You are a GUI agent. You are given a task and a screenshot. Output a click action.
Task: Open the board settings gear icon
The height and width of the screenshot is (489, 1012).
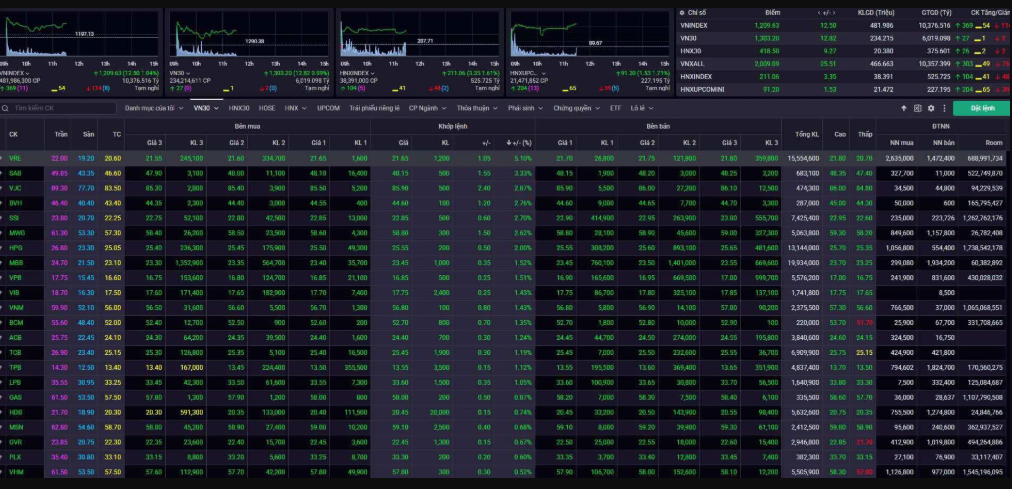coord(931,108)
